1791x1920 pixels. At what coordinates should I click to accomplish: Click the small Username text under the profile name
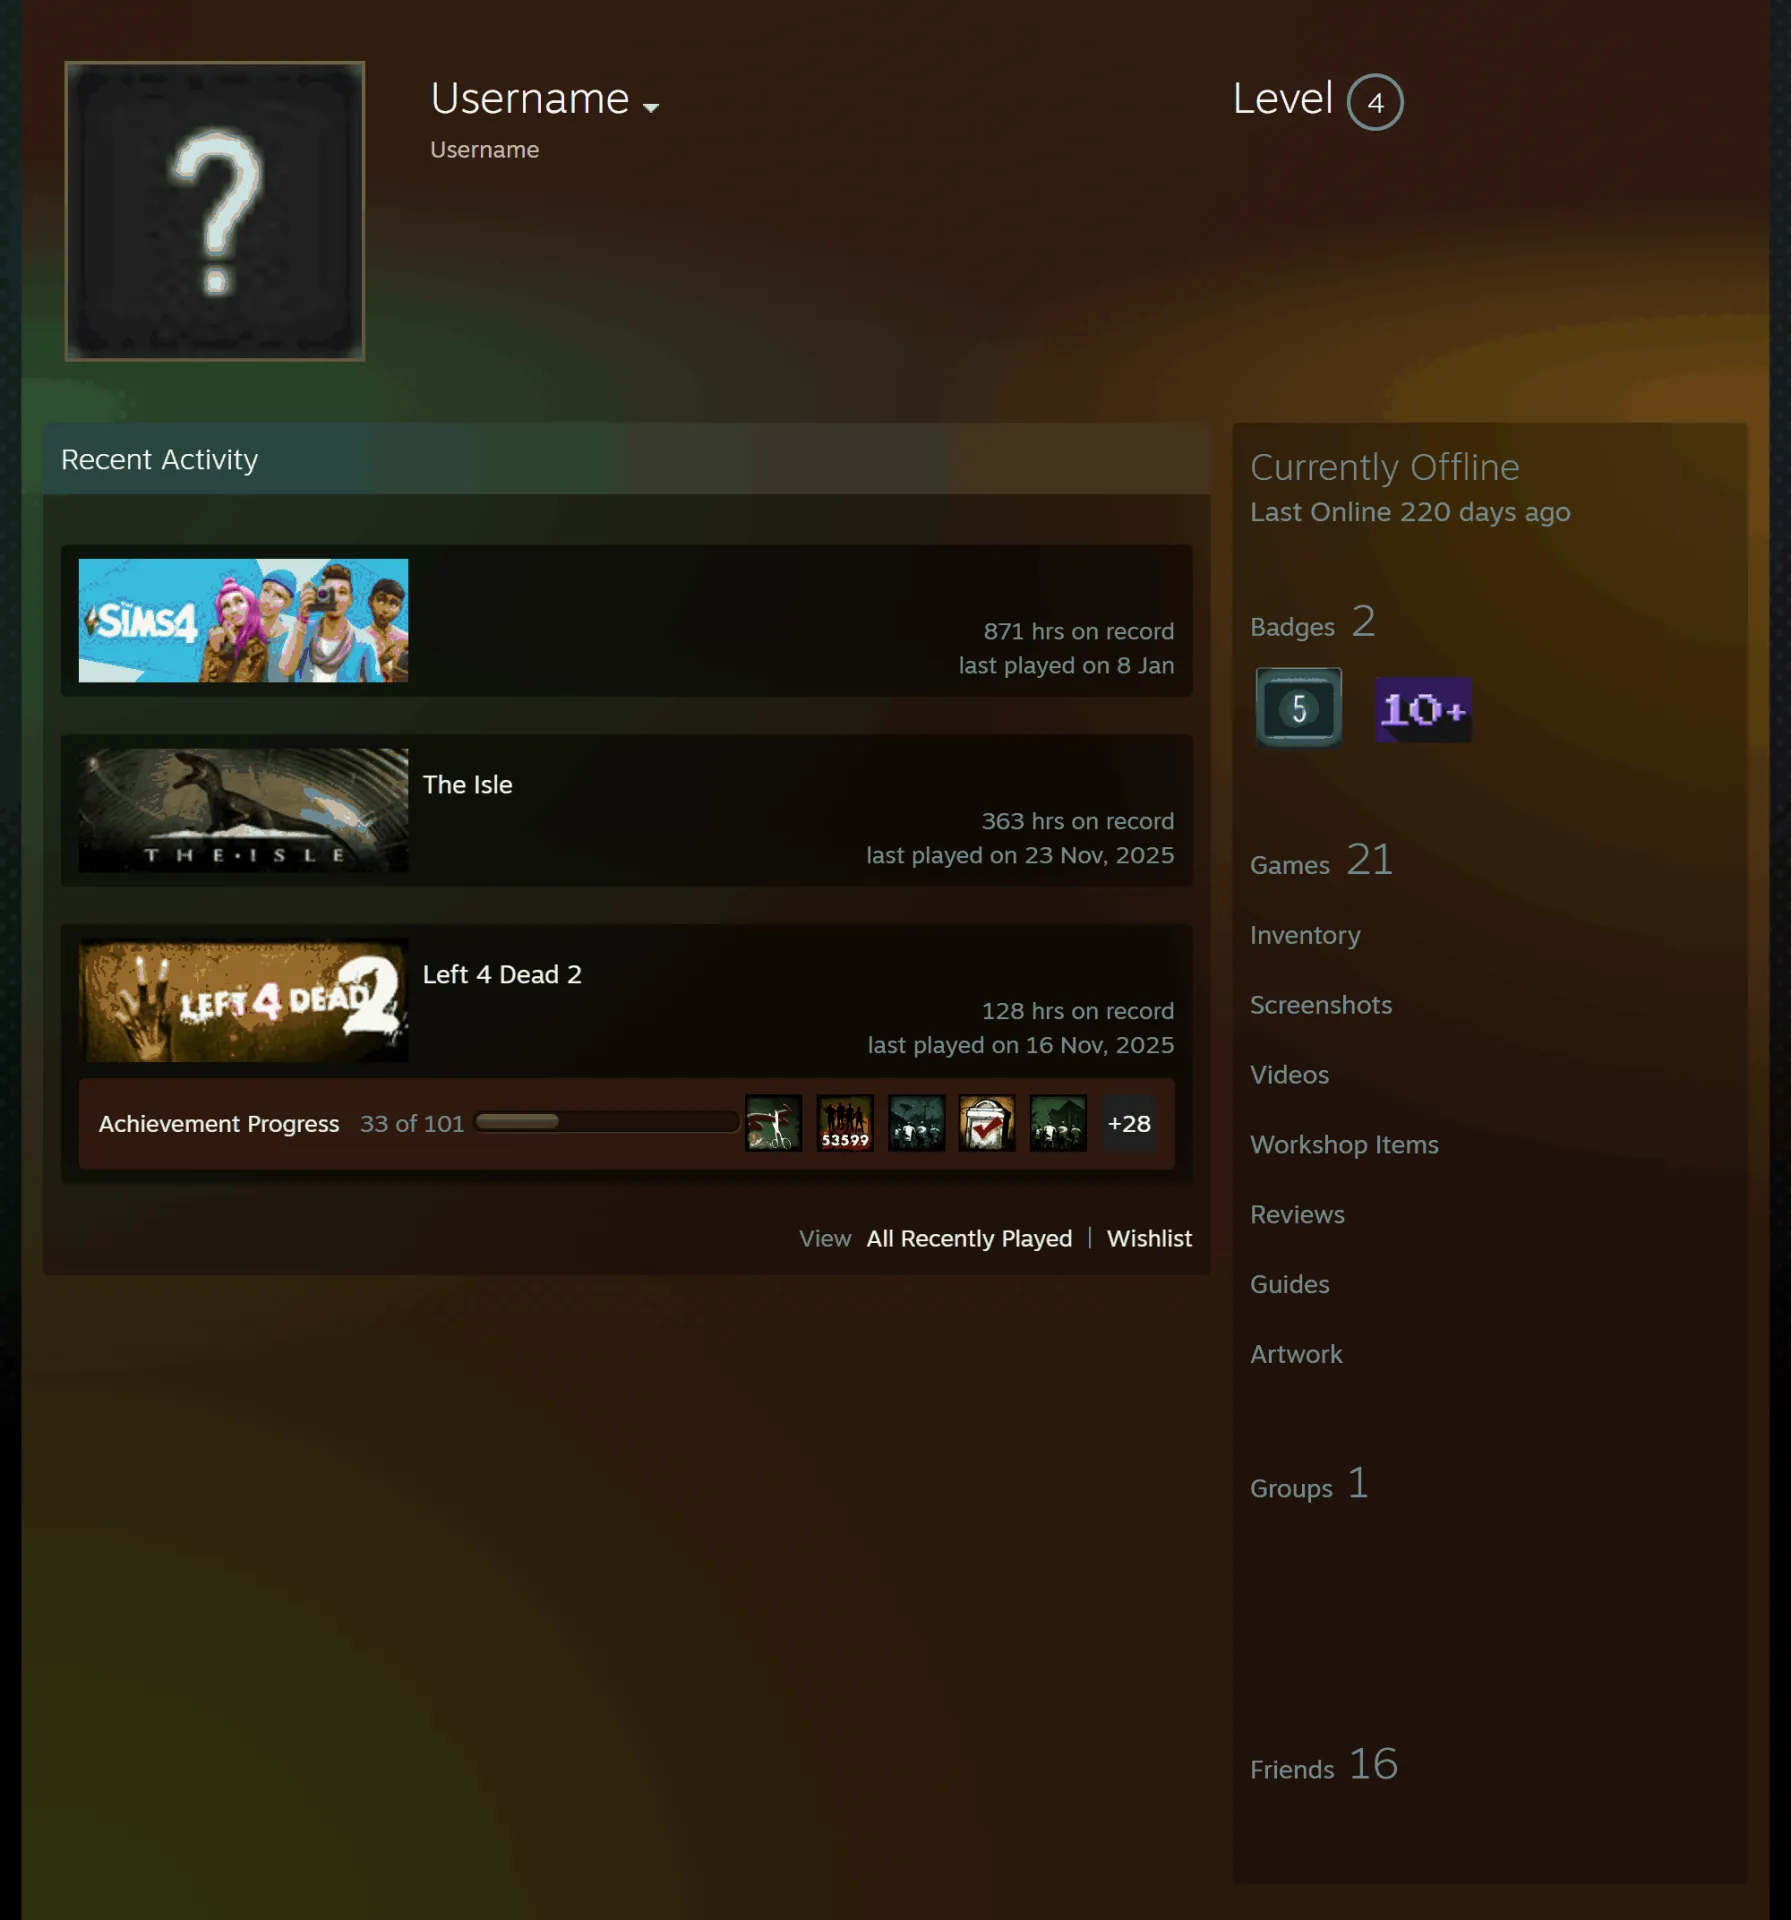click(484, 150)
